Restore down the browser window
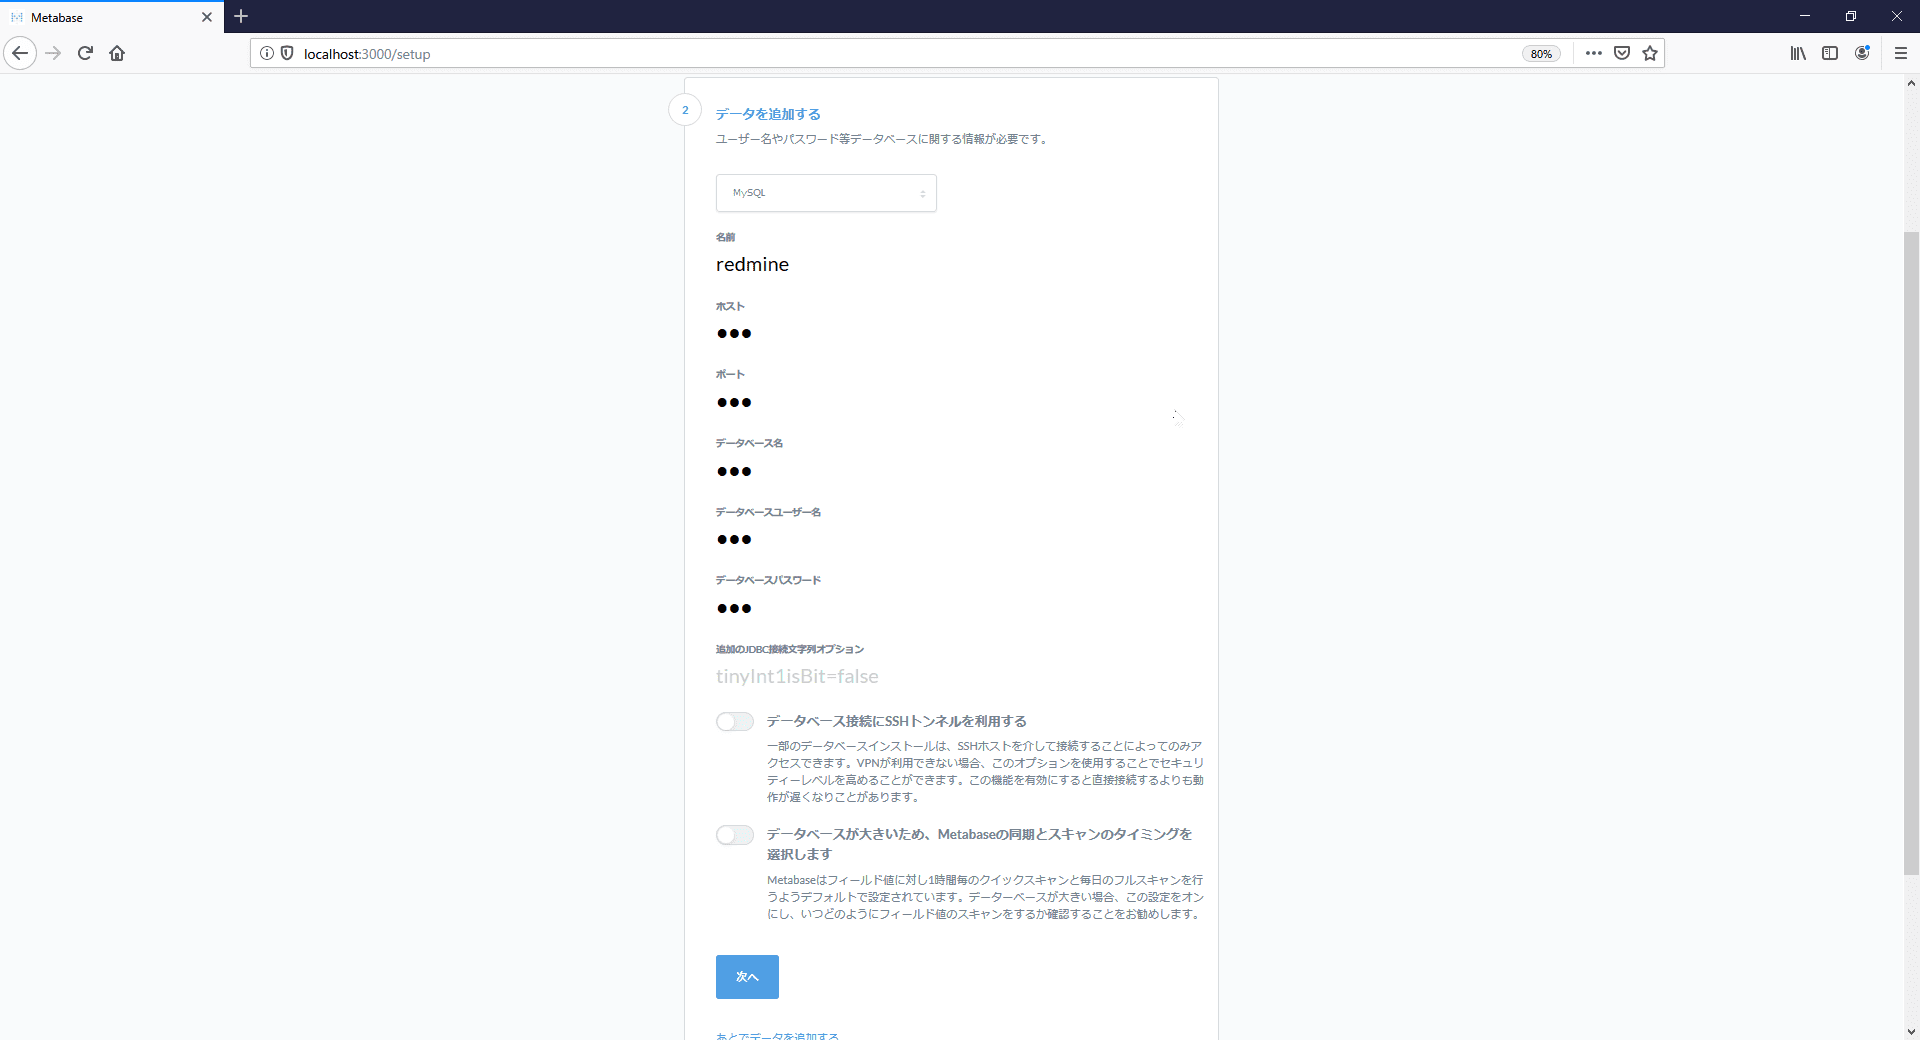The width and height of the screenshot is (1920, 1040). tap(1851, 16)
